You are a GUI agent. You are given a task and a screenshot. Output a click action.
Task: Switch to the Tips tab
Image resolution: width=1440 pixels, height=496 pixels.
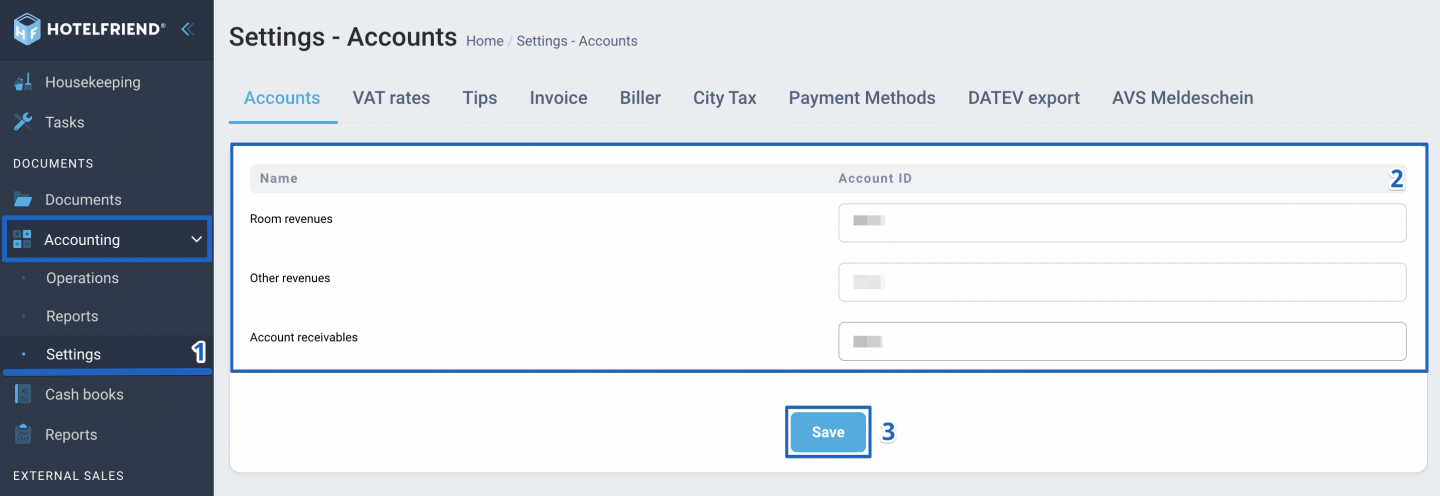(480, 98)
